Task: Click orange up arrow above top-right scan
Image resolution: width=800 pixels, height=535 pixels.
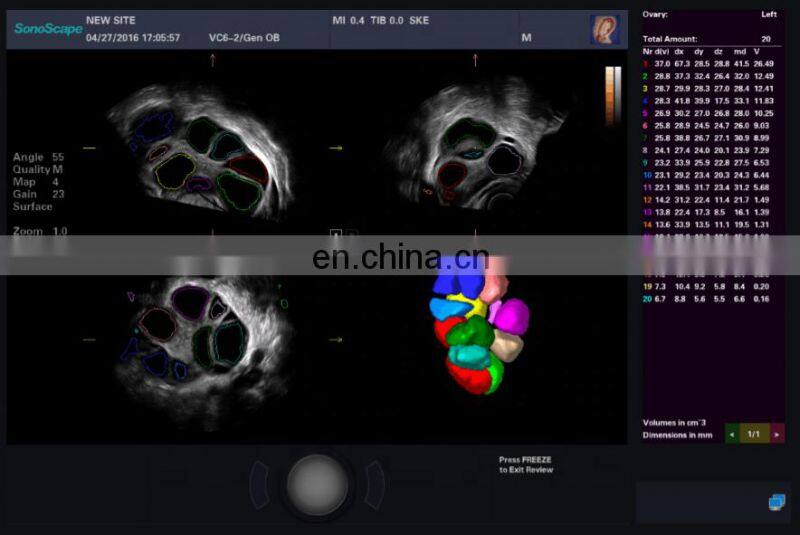Action: (x=476, y=60)
